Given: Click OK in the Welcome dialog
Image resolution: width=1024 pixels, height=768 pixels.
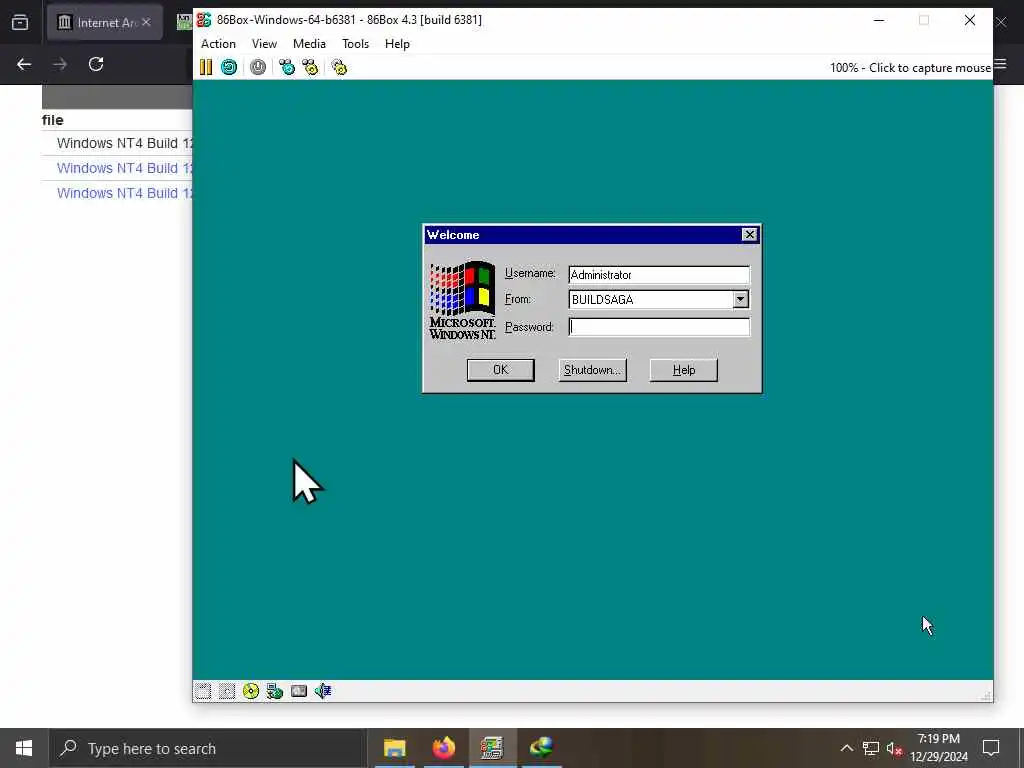Looking at the screenshot, I should (x=500, y=370).
